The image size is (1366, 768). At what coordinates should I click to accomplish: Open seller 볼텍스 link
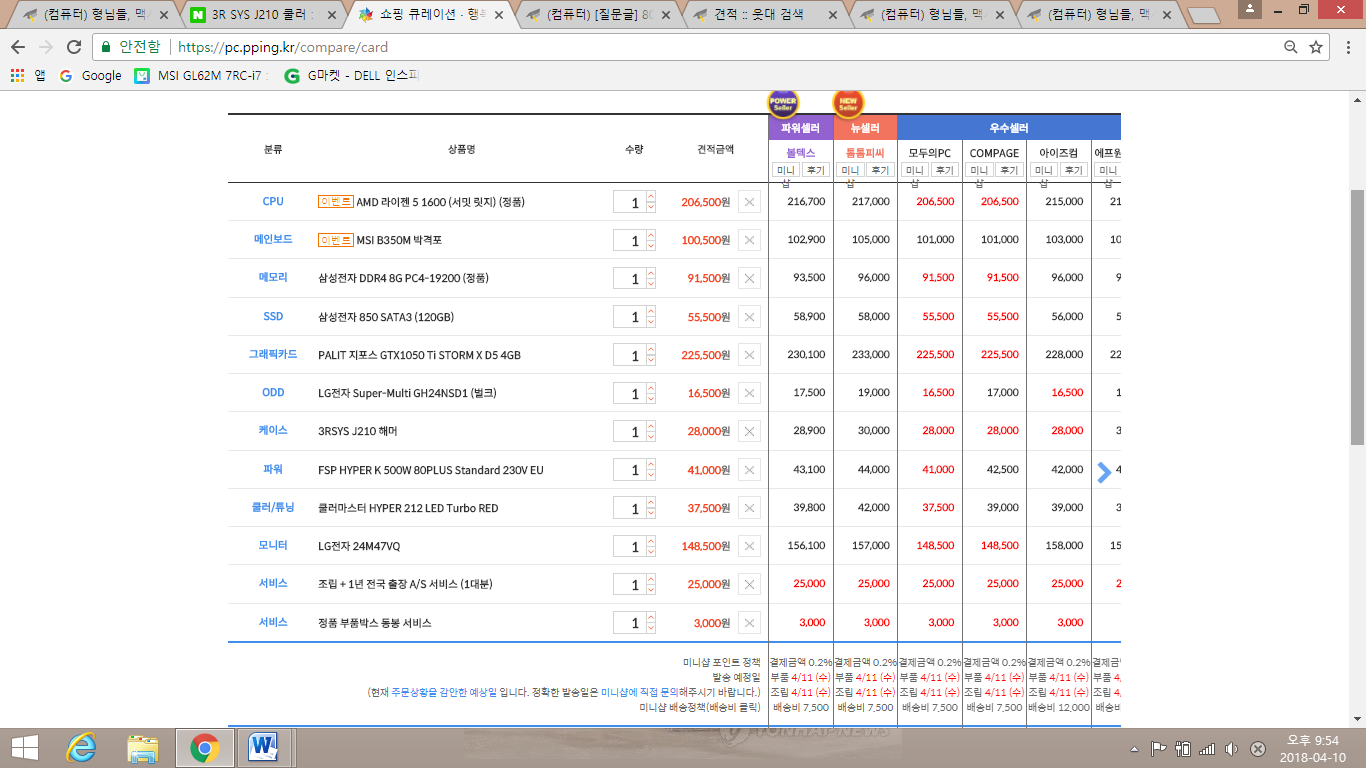[800, 153]
